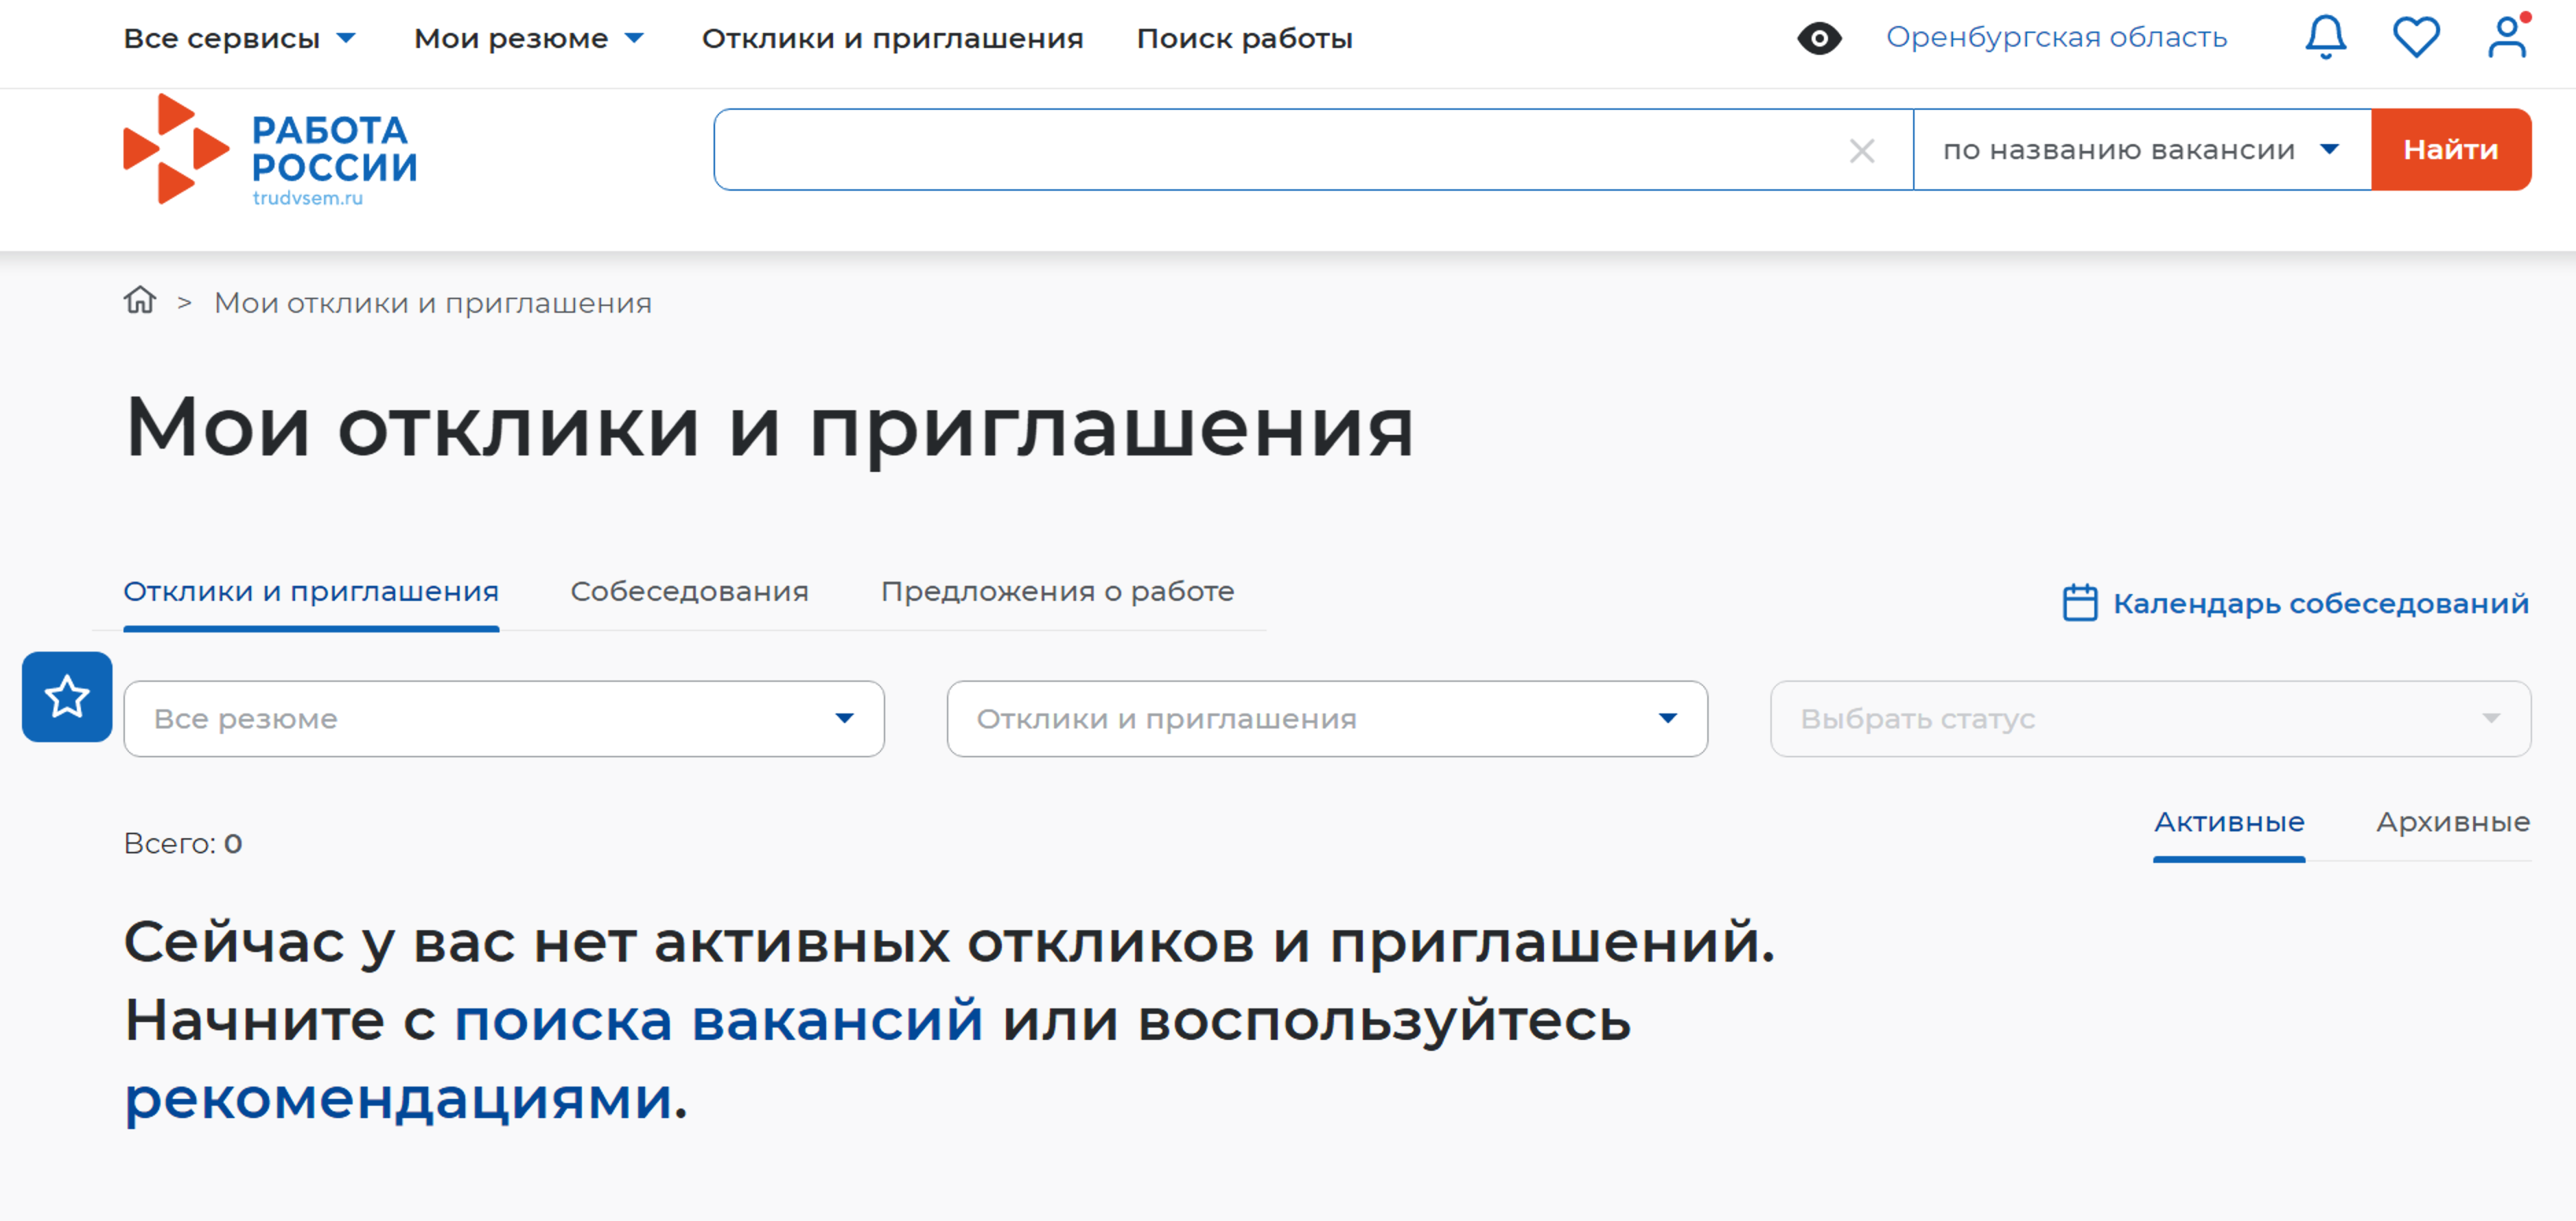Switch to the Предложения о работе tab
The width and height of the screenshot is (2576, 1221).
[x=1057, y=592]
